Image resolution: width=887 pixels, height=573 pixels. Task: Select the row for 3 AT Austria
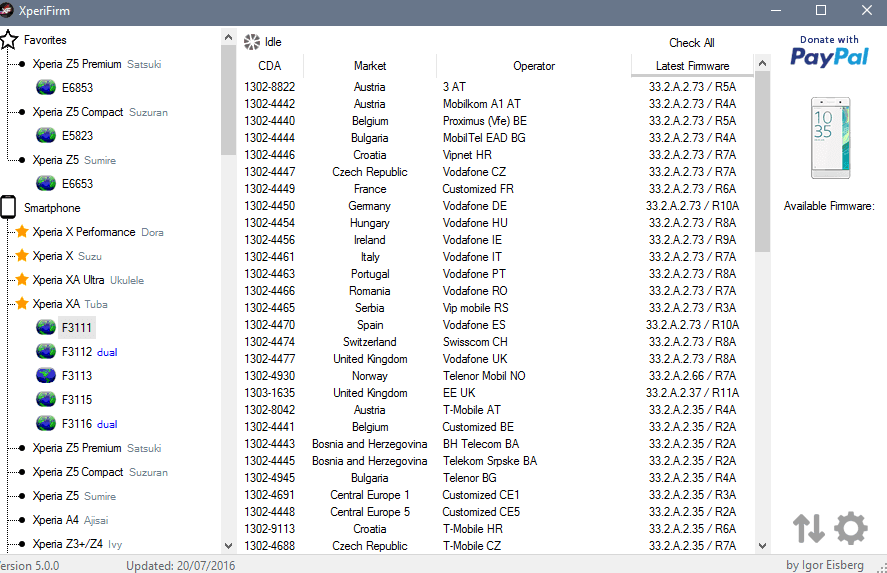[x=496, y=87]
